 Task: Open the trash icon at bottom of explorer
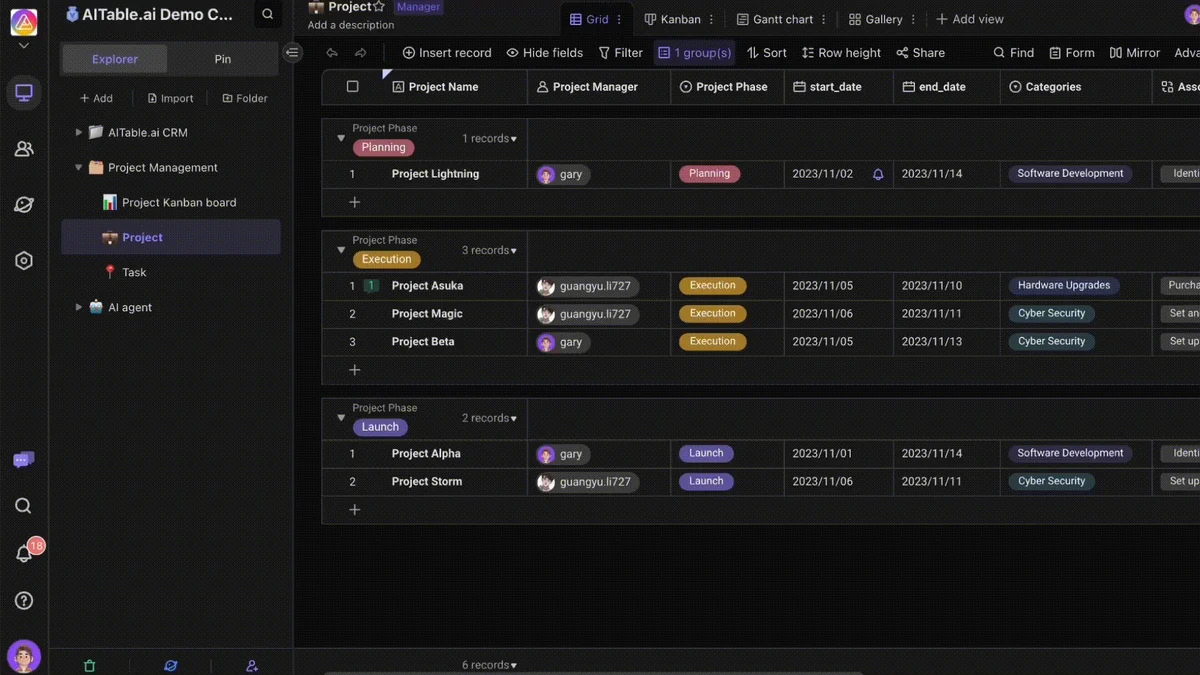[89, 665]
